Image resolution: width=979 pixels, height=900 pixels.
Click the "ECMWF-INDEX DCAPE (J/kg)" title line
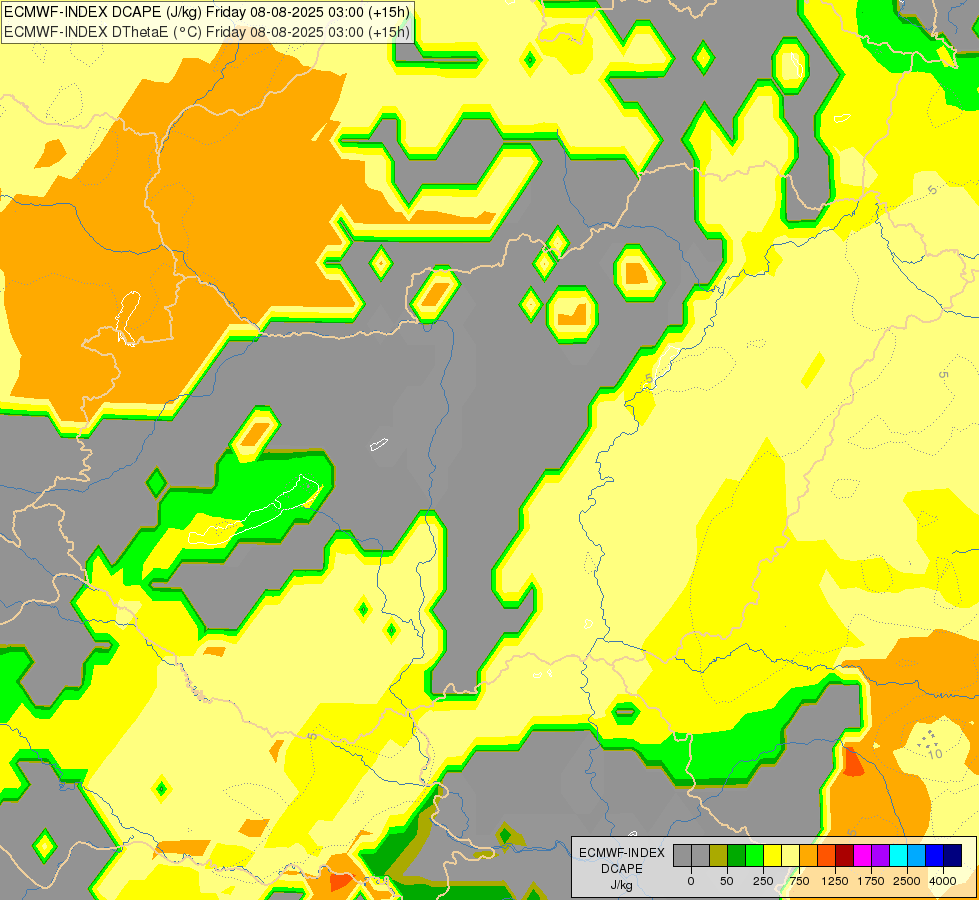tap(207, 12)
